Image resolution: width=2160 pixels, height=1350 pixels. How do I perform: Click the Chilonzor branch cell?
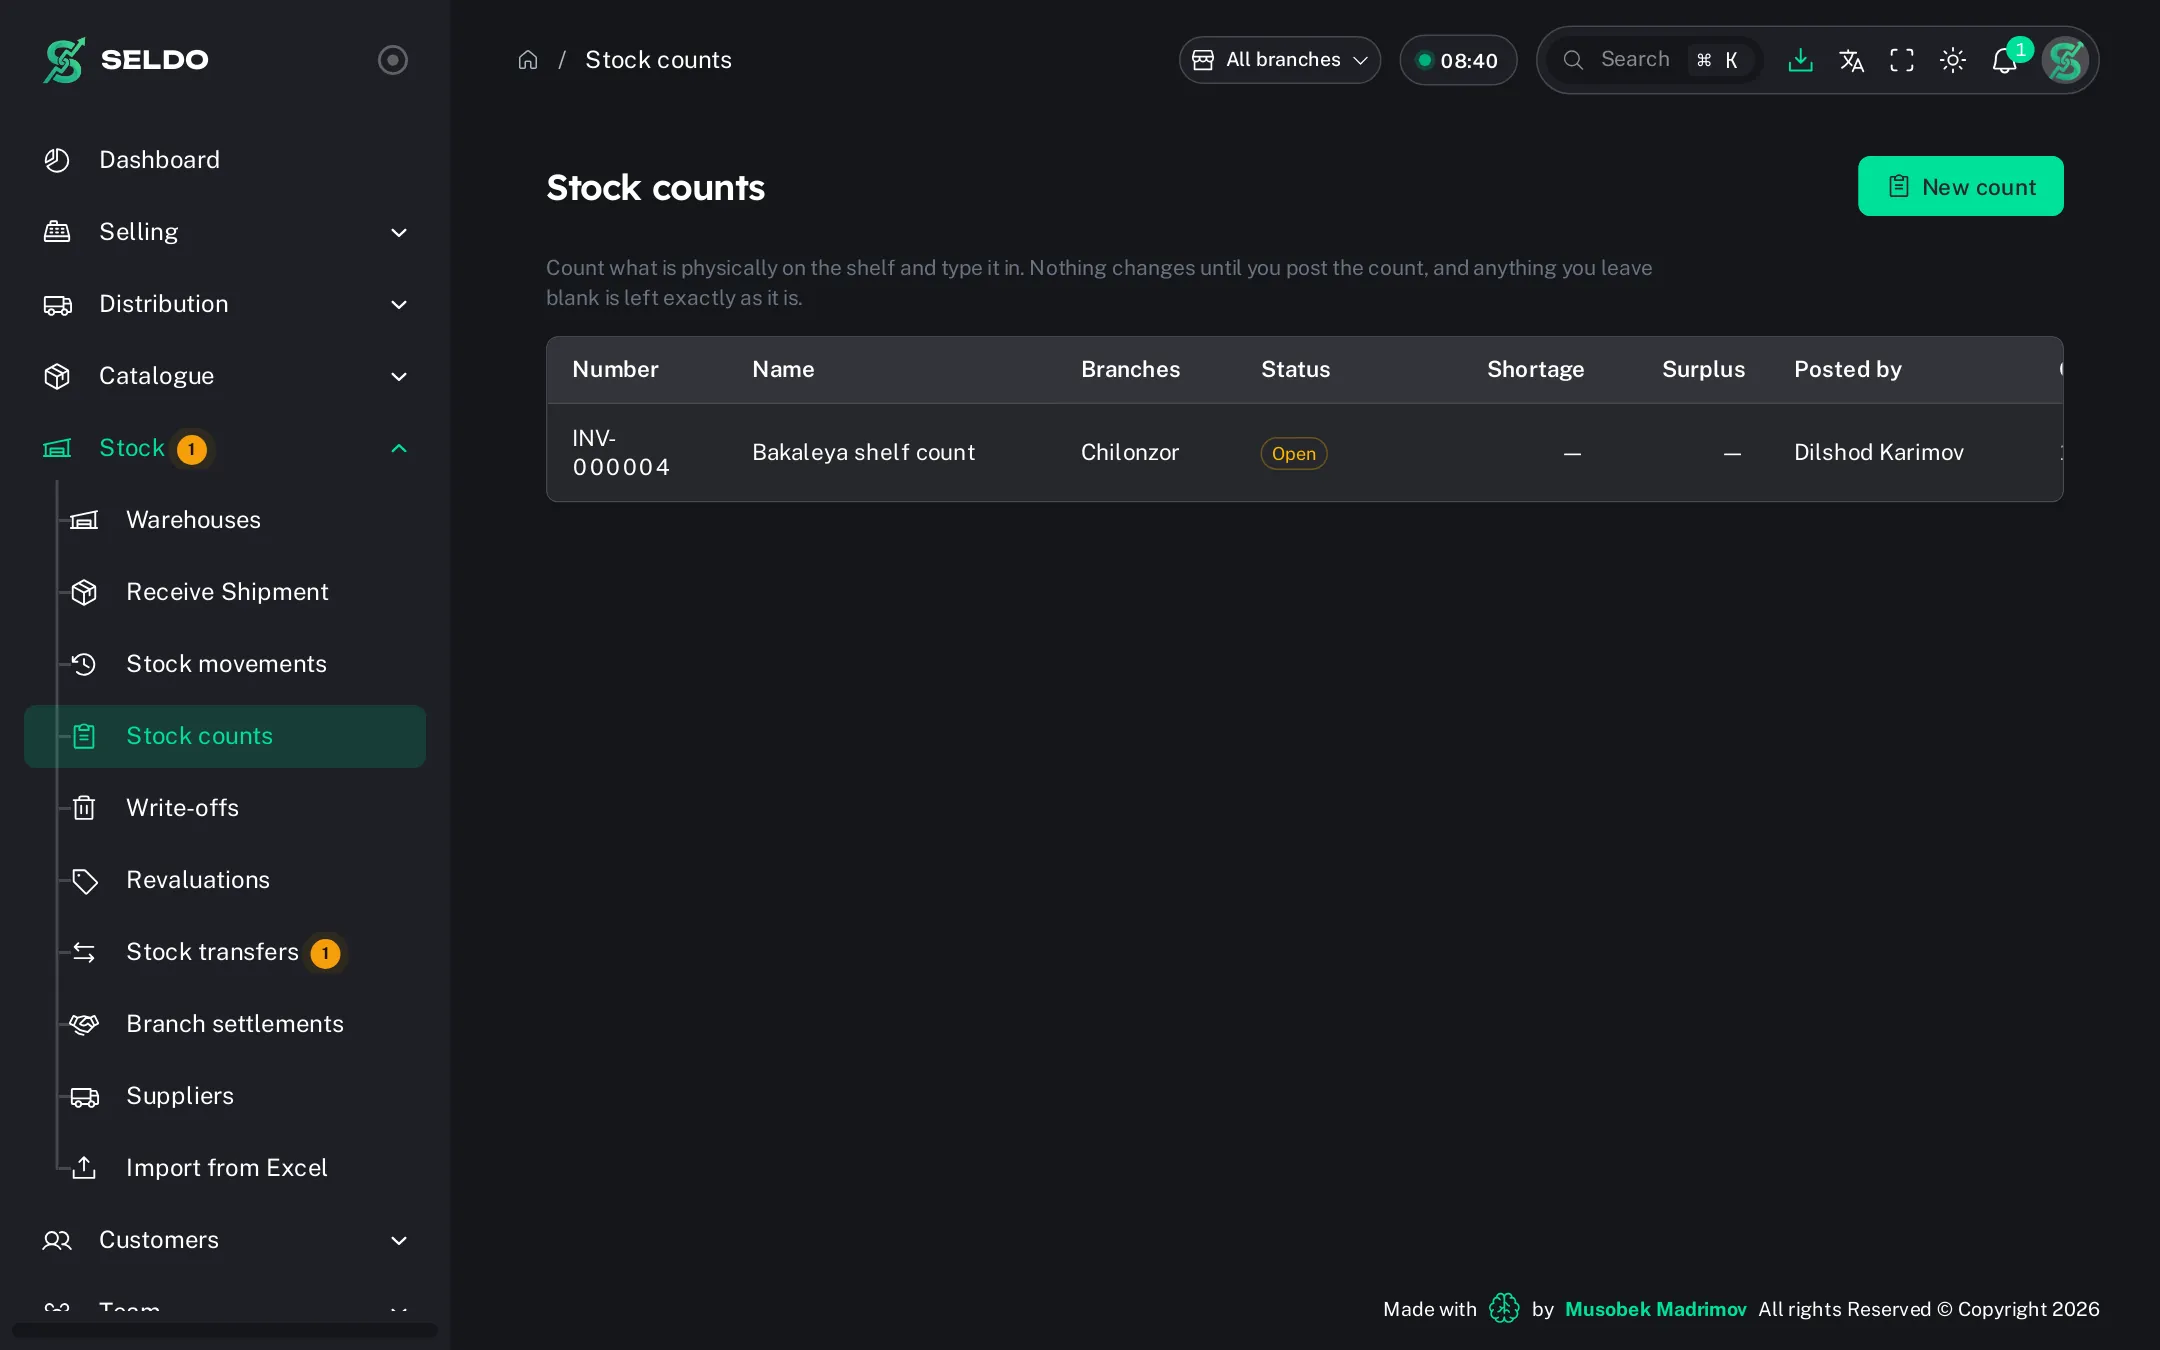tap(1130, 452)
